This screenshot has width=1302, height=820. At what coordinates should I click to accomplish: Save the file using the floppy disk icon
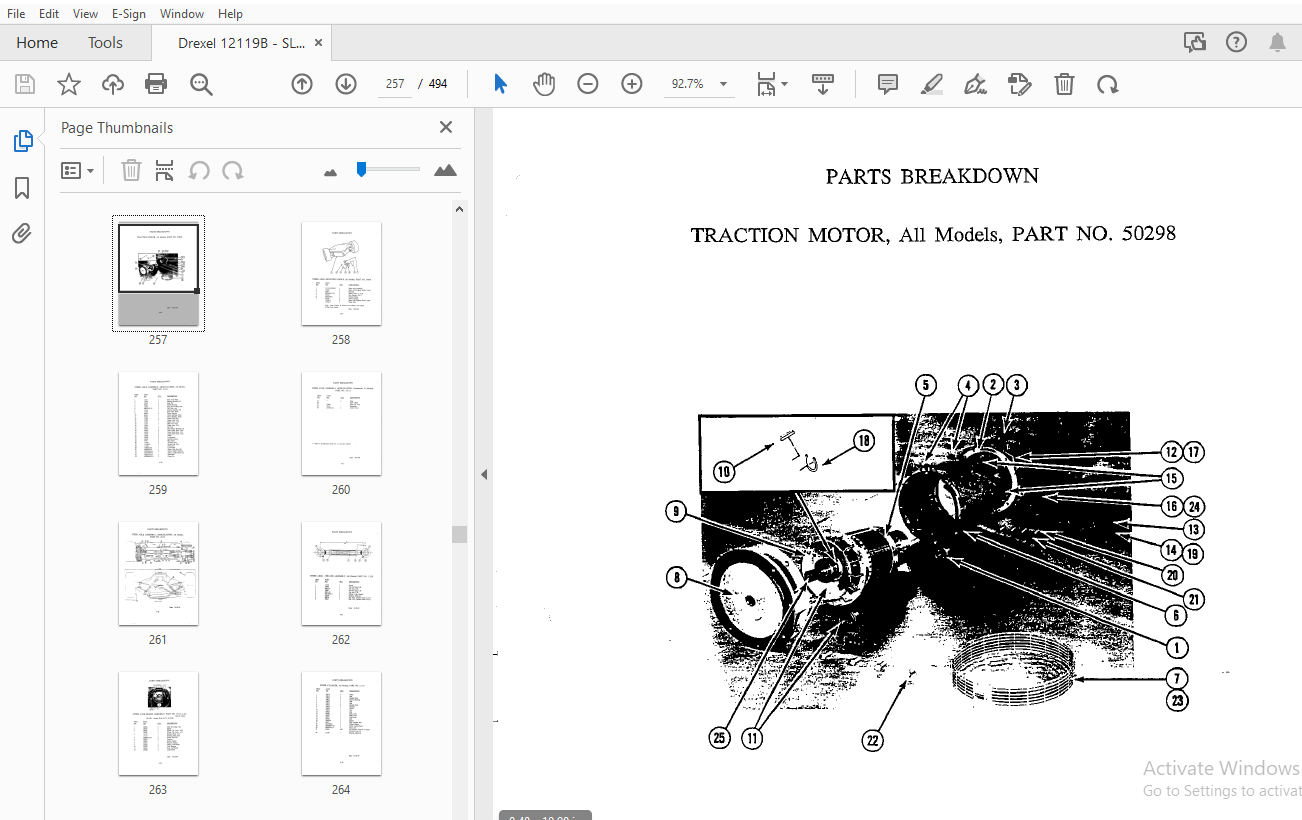[25, 84]
